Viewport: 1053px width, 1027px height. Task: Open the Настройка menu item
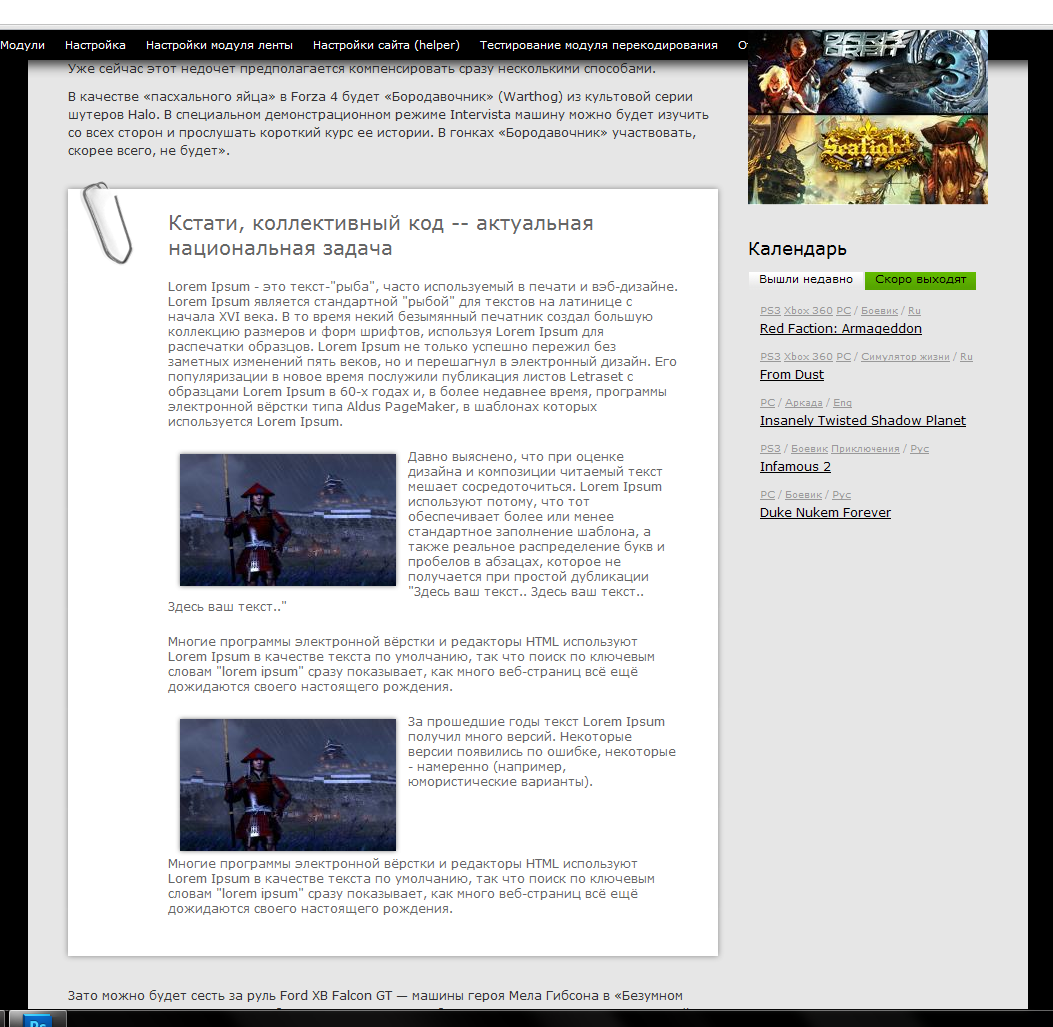[95, 45]
